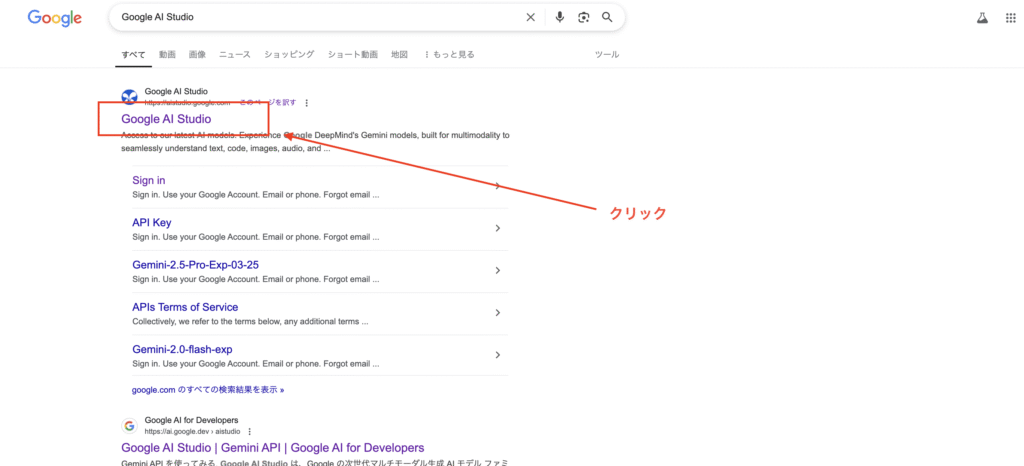Click chevron on Gemini-2.5-Pro-Exp-03-25 row
Image resolution: width=1024 pixels, height=466 pixels.
[x=498, y=270]
